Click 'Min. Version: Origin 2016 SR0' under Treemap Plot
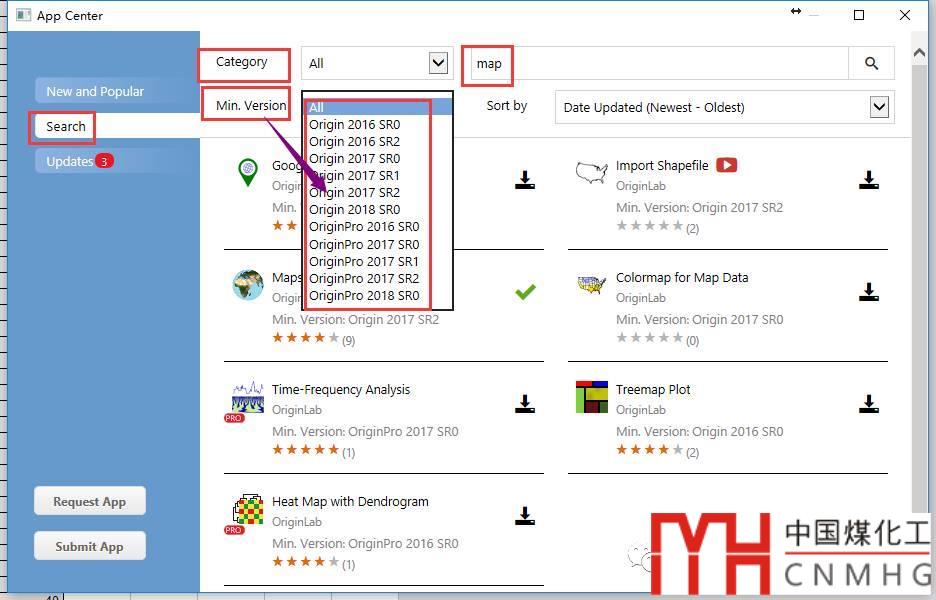Image resolution: width=936 pixels, height=600 pixels. click(700, 432)
